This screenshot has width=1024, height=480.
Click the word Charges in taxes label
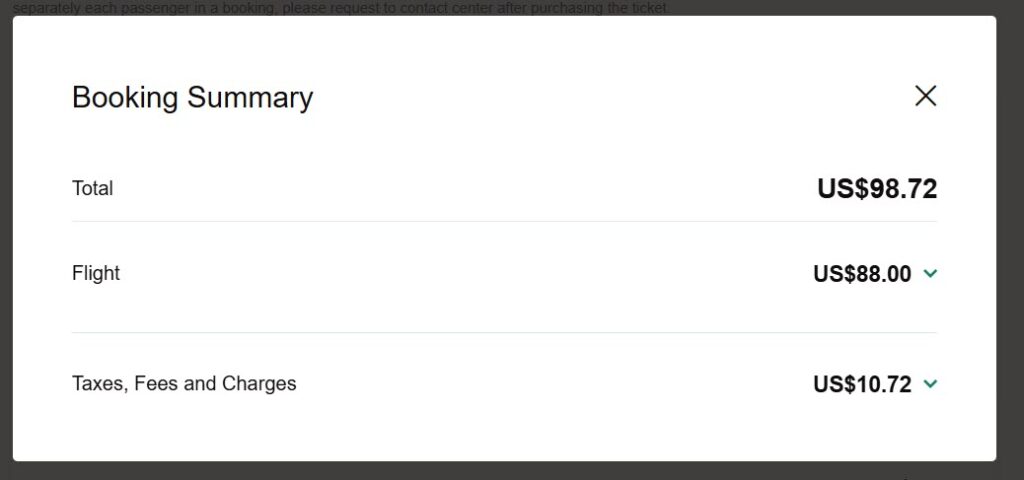pos(259,383)
